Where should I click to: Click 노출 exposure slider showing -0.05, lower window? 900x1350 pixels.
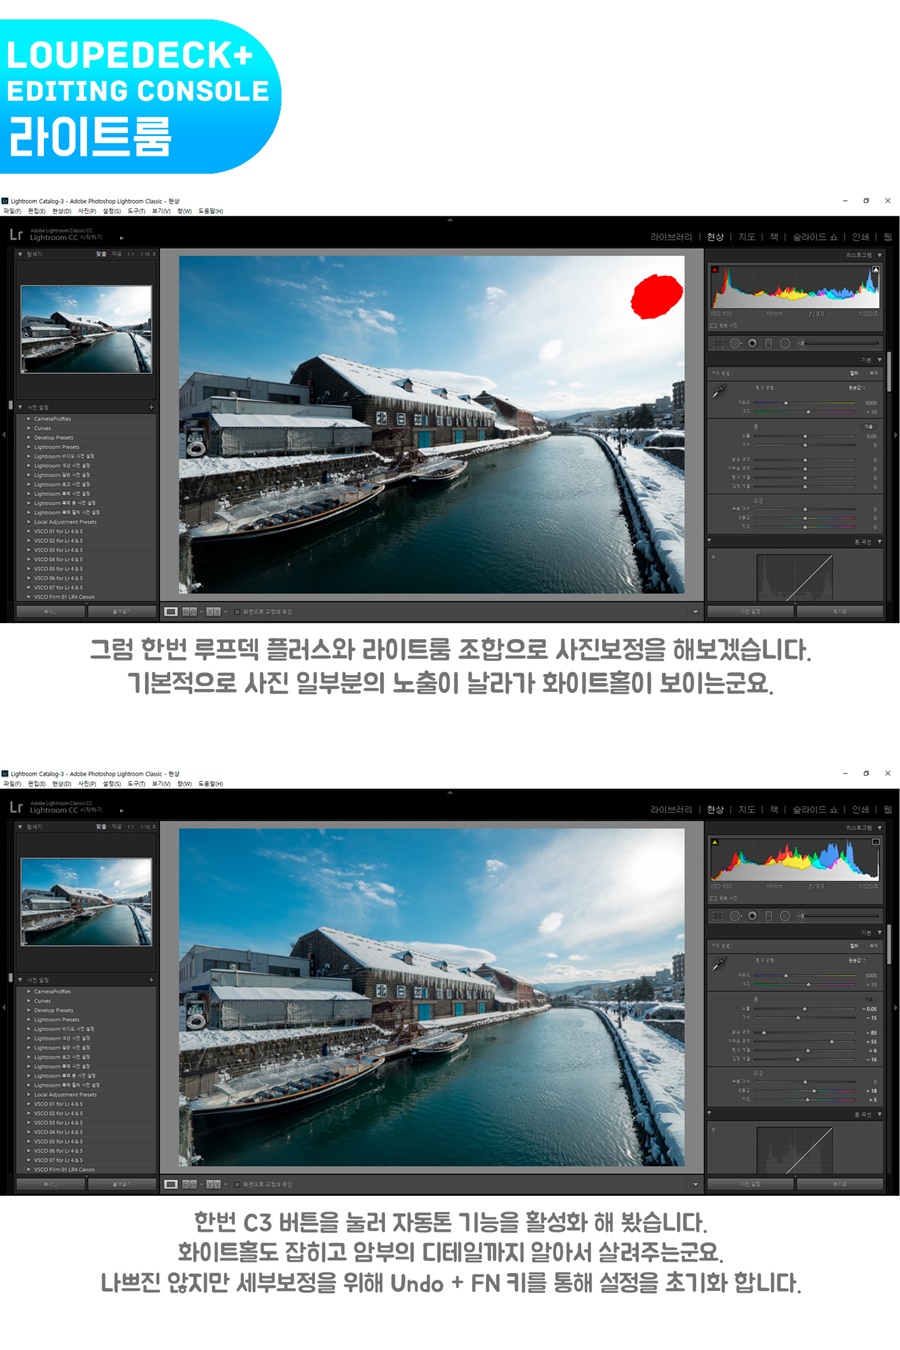[805, 1009]
